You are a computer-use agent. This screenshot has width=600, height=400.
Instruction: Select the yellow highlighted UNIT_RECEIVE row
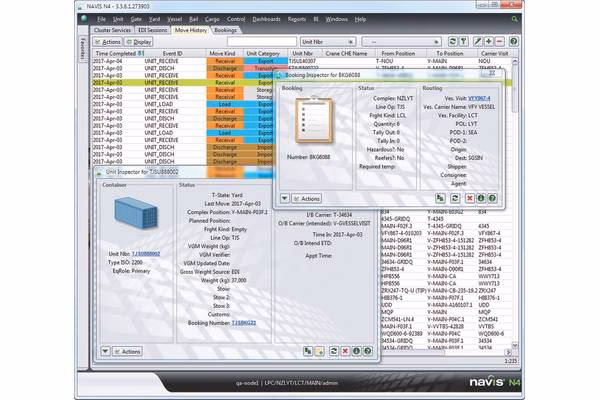(183, 83)
